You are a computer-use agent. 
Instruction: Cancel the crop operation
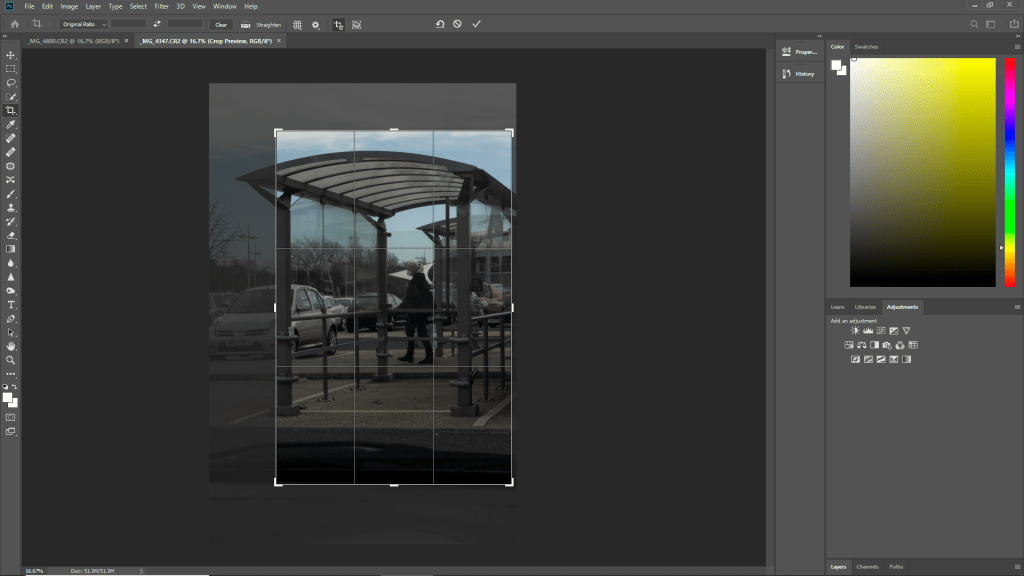(x=457, y=24)
